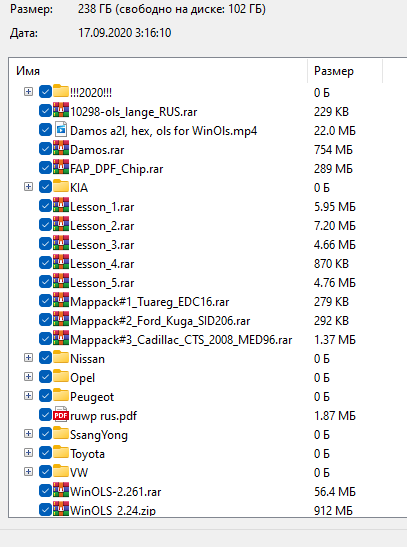Select the Damos.rar file name

click(97, 150)
